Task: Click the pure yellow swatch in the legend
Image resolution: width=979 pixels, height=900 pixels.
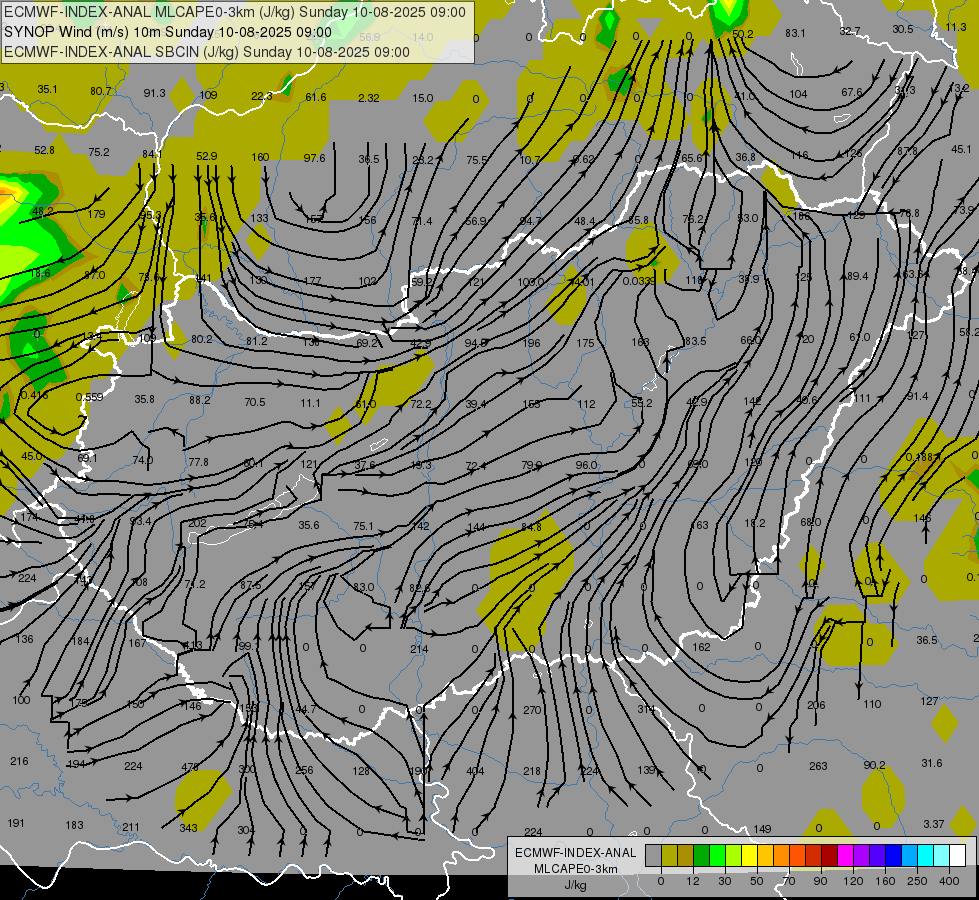Action: point(750,855)
